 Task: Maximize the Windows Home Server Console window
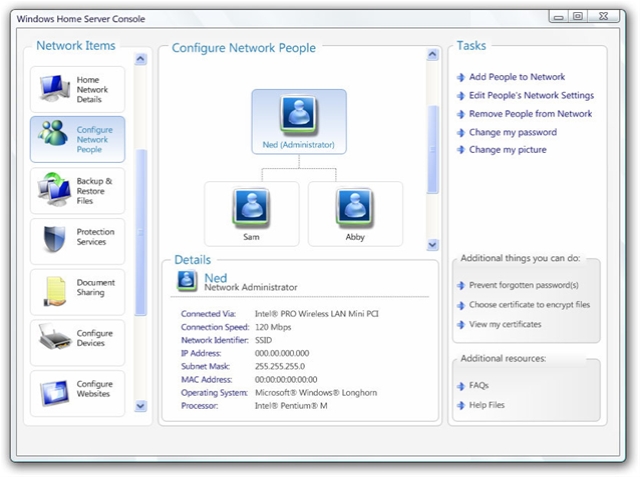click(578, 16)
